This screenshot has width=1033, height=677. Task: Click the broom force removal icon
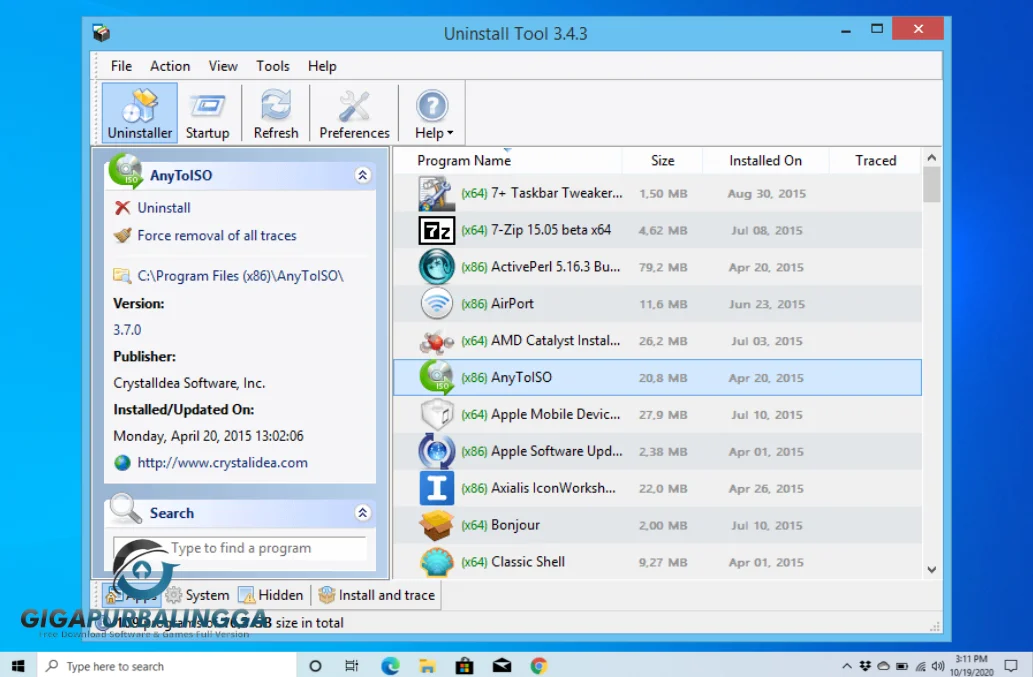click(123, 235)
